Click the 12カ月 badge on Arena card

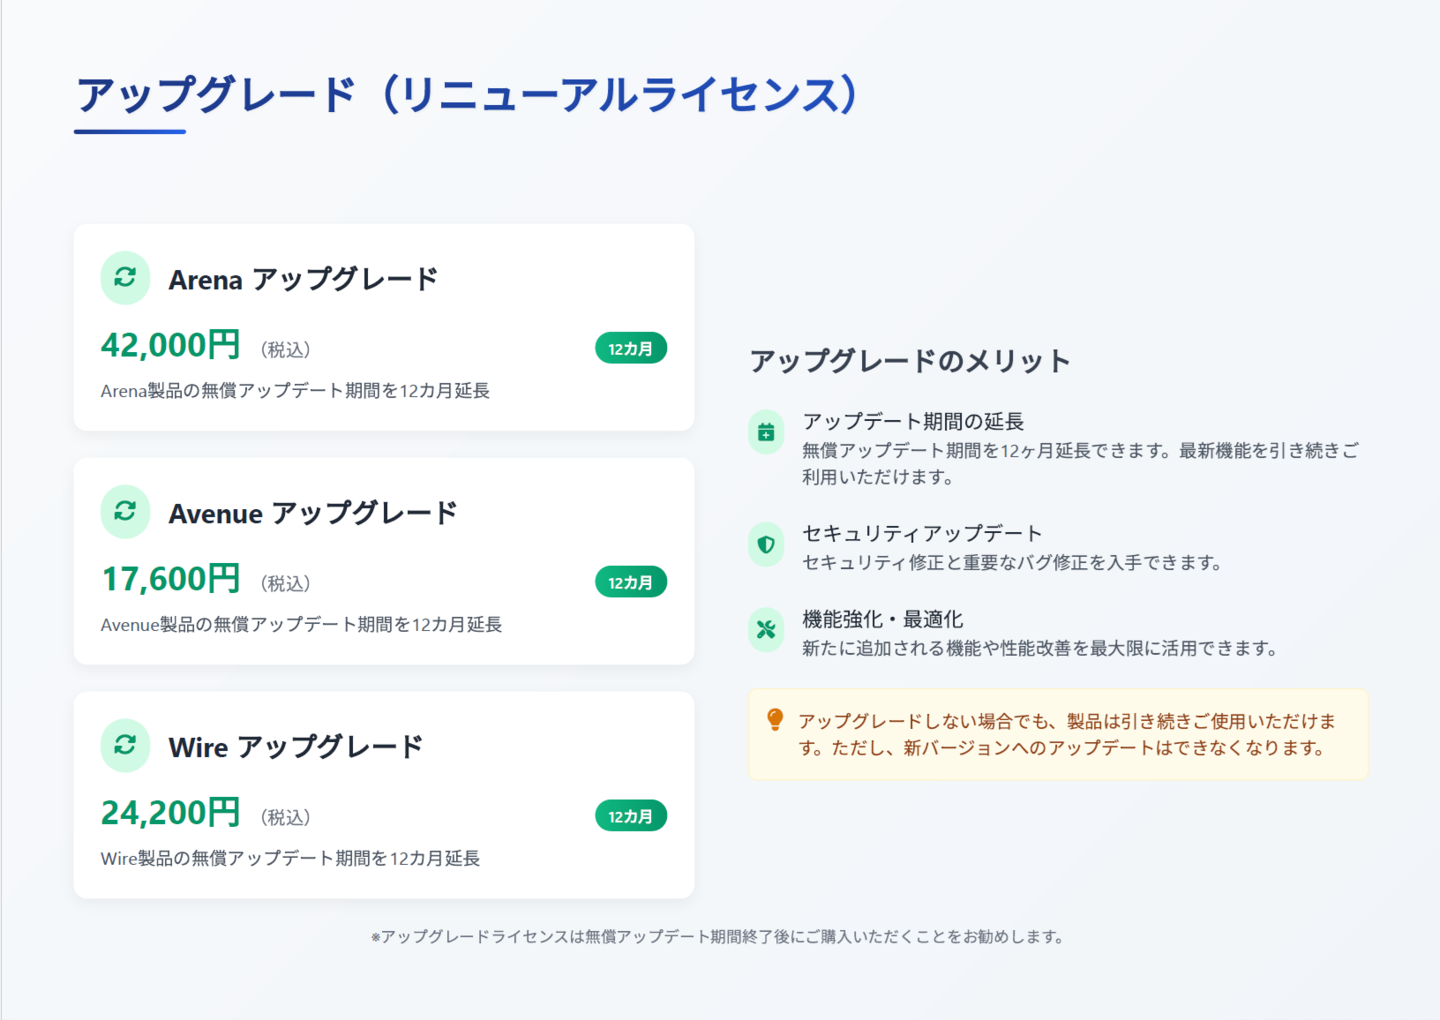pyautogui.click(x=631, y=348)
